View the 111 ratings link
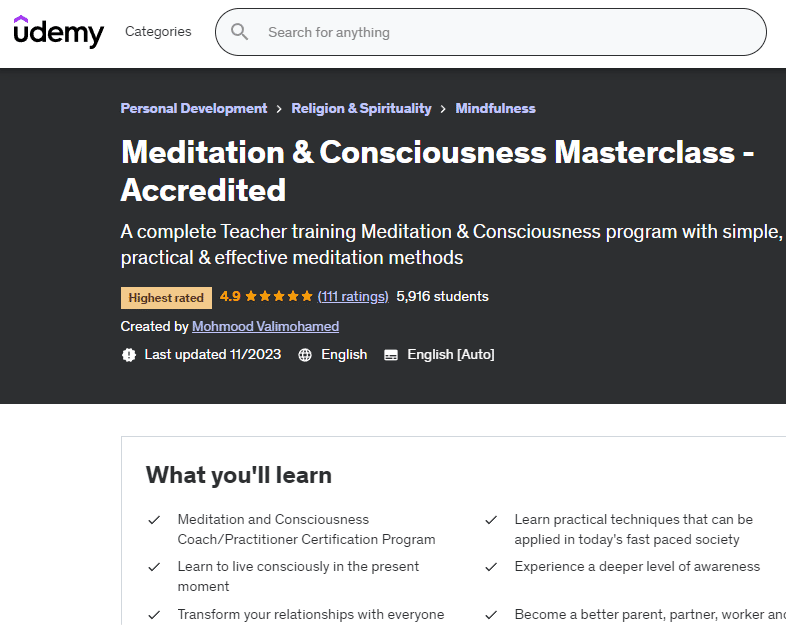The image size is (786, 625). pyautogui.click(x=353, y=297)
